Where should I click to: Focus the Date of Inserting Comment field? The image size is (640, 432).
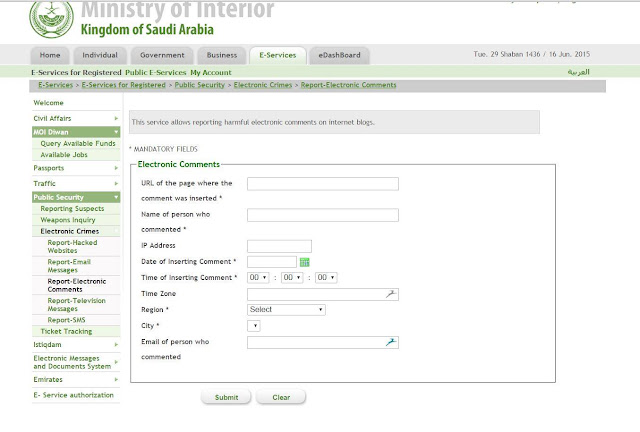click(x=272, y=262)
